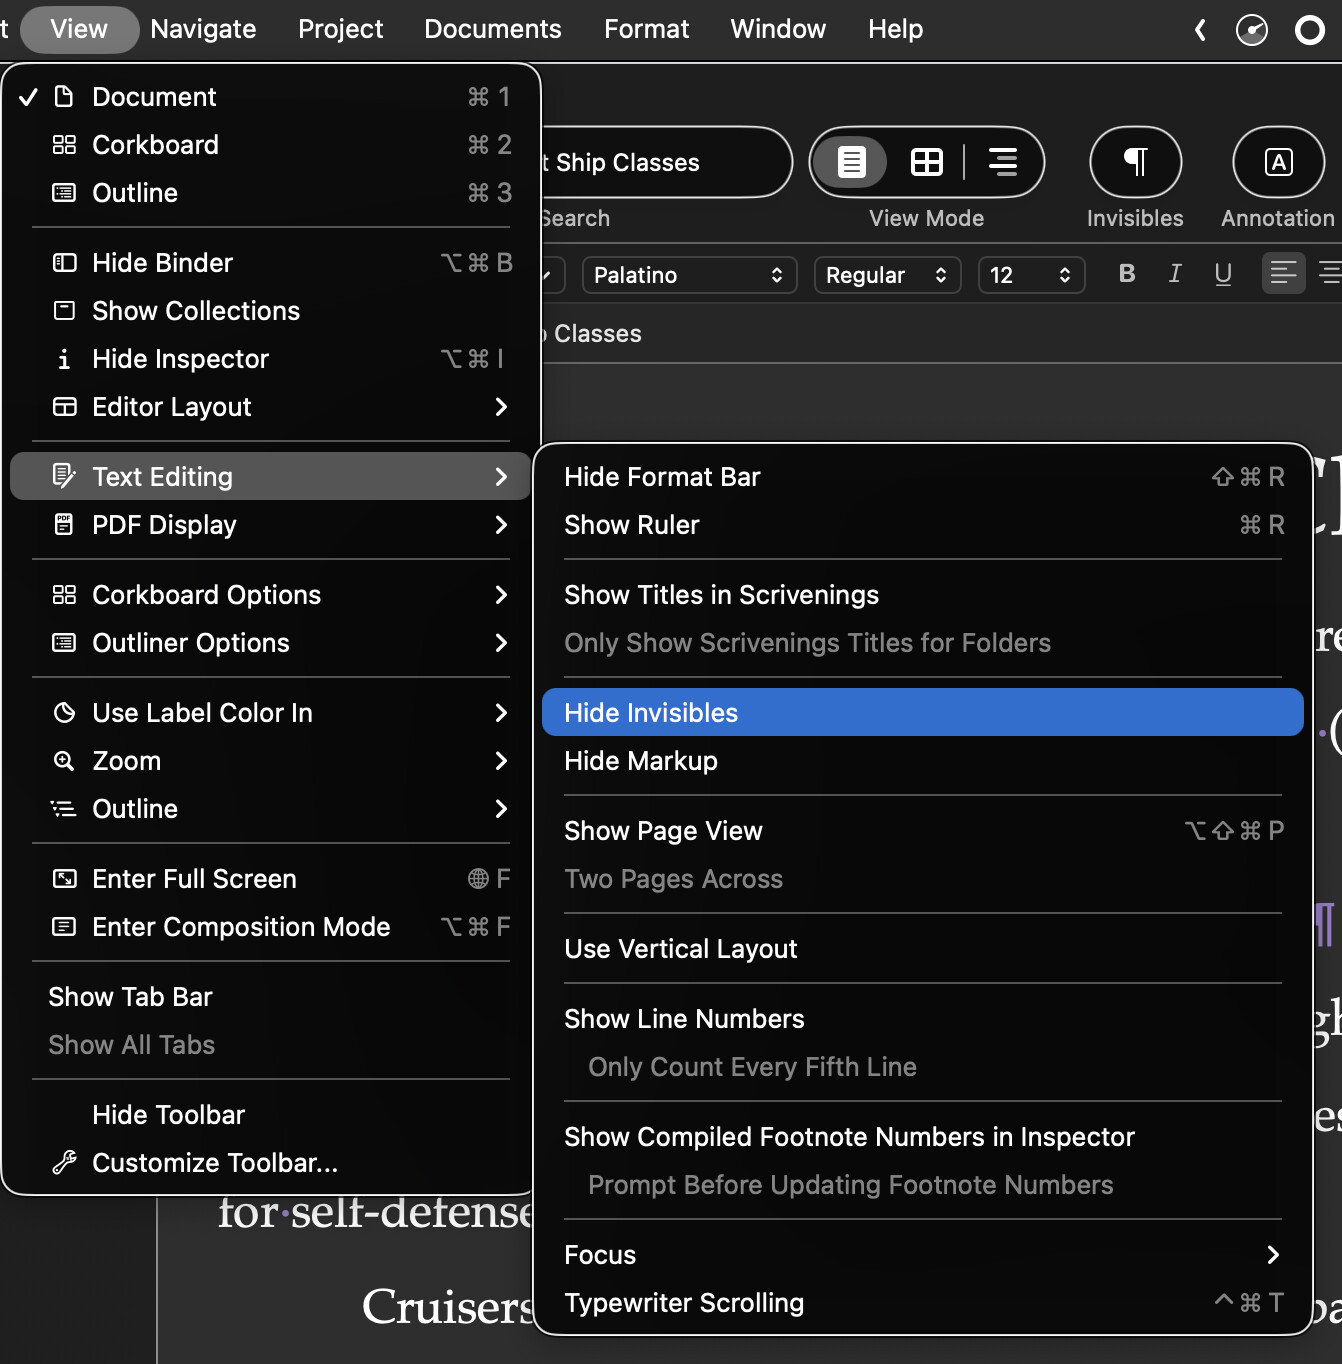Select single Document view mode icon

point(851,162)
